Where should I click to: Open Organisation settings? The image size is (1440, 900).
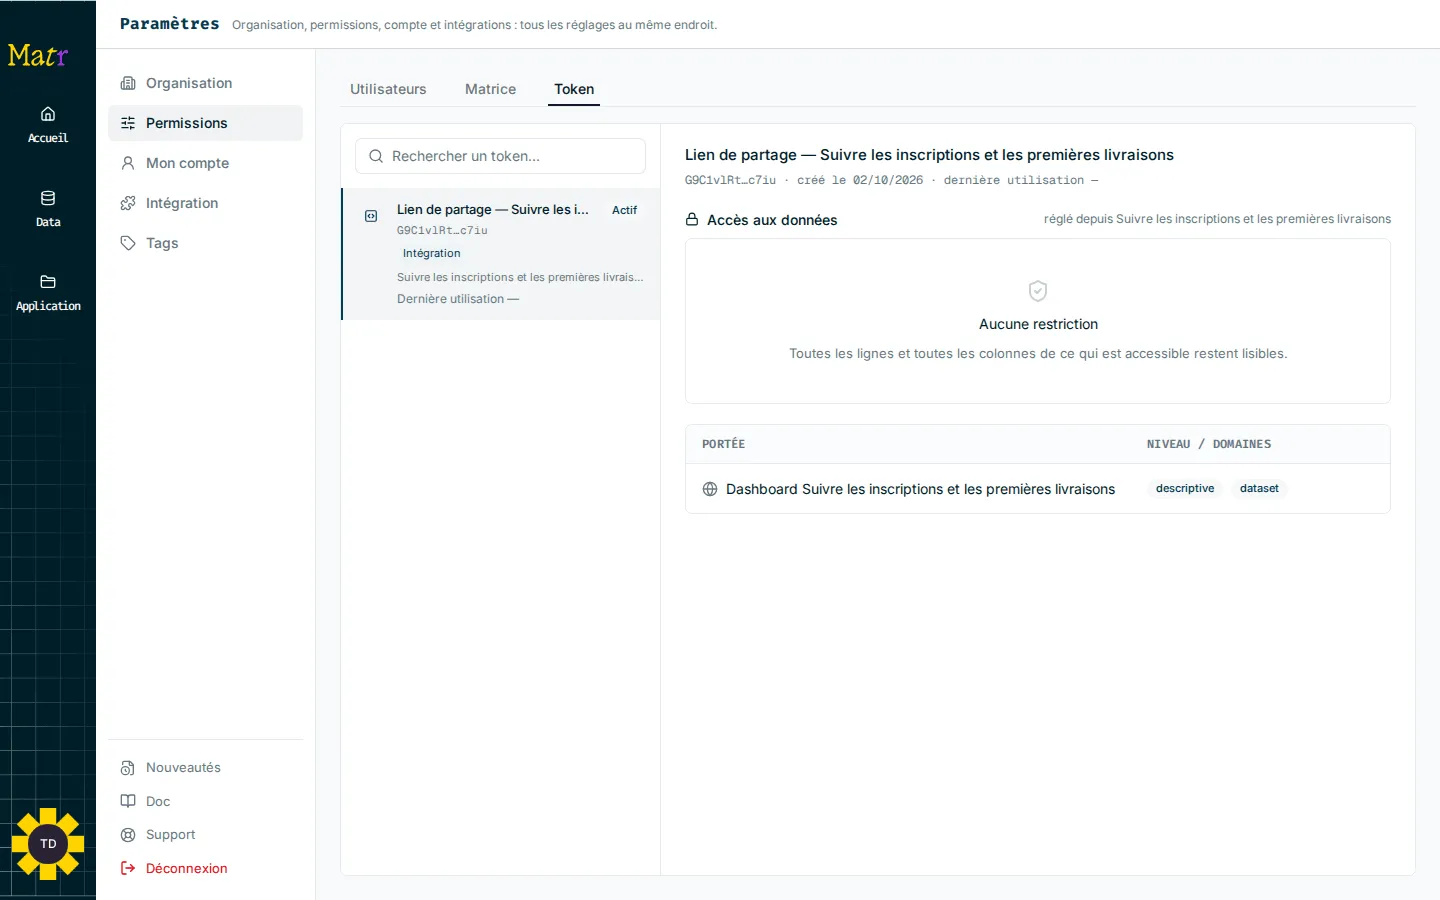[x=205, y=83]
